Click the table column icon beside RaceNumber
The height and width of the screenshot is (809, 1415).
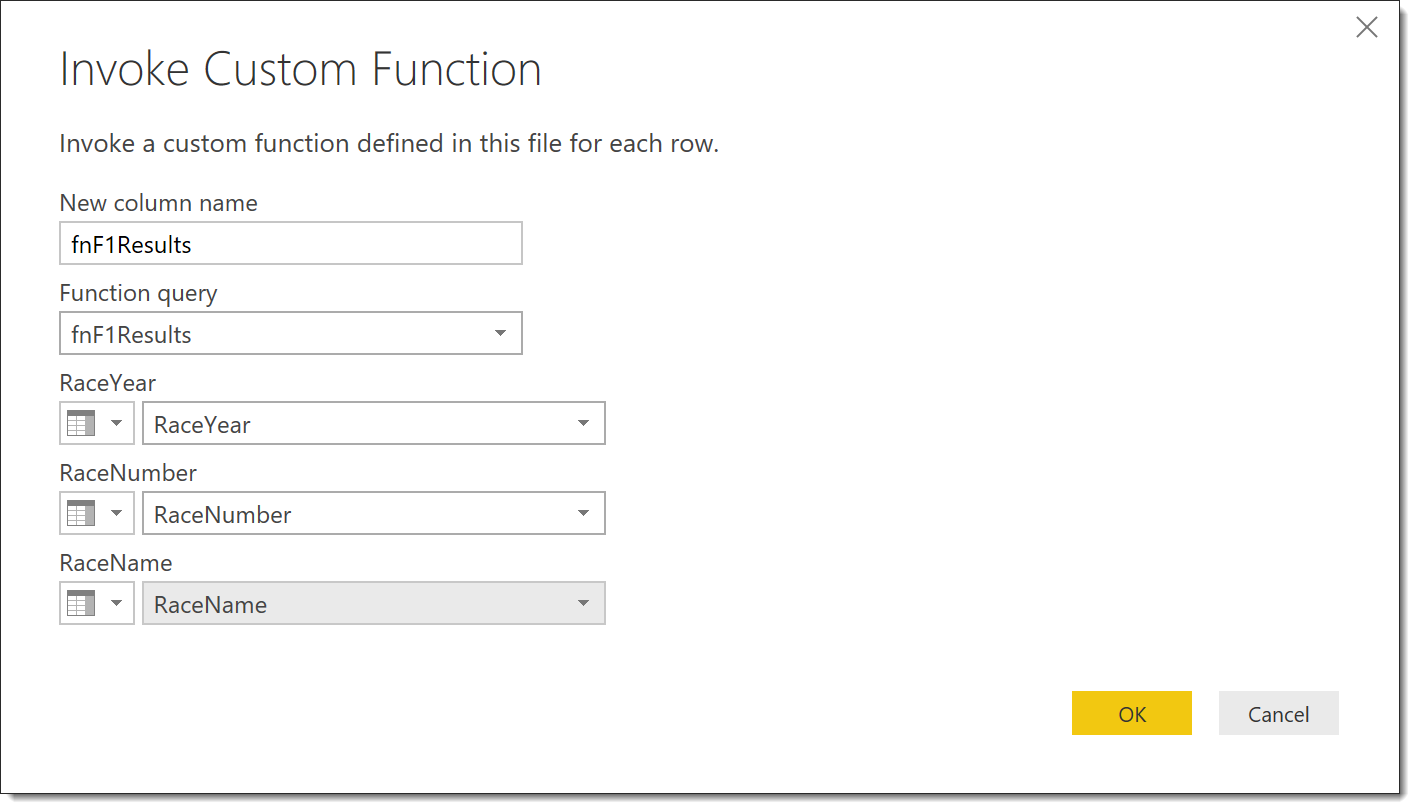pyautogui.click(x=81, y=514)
